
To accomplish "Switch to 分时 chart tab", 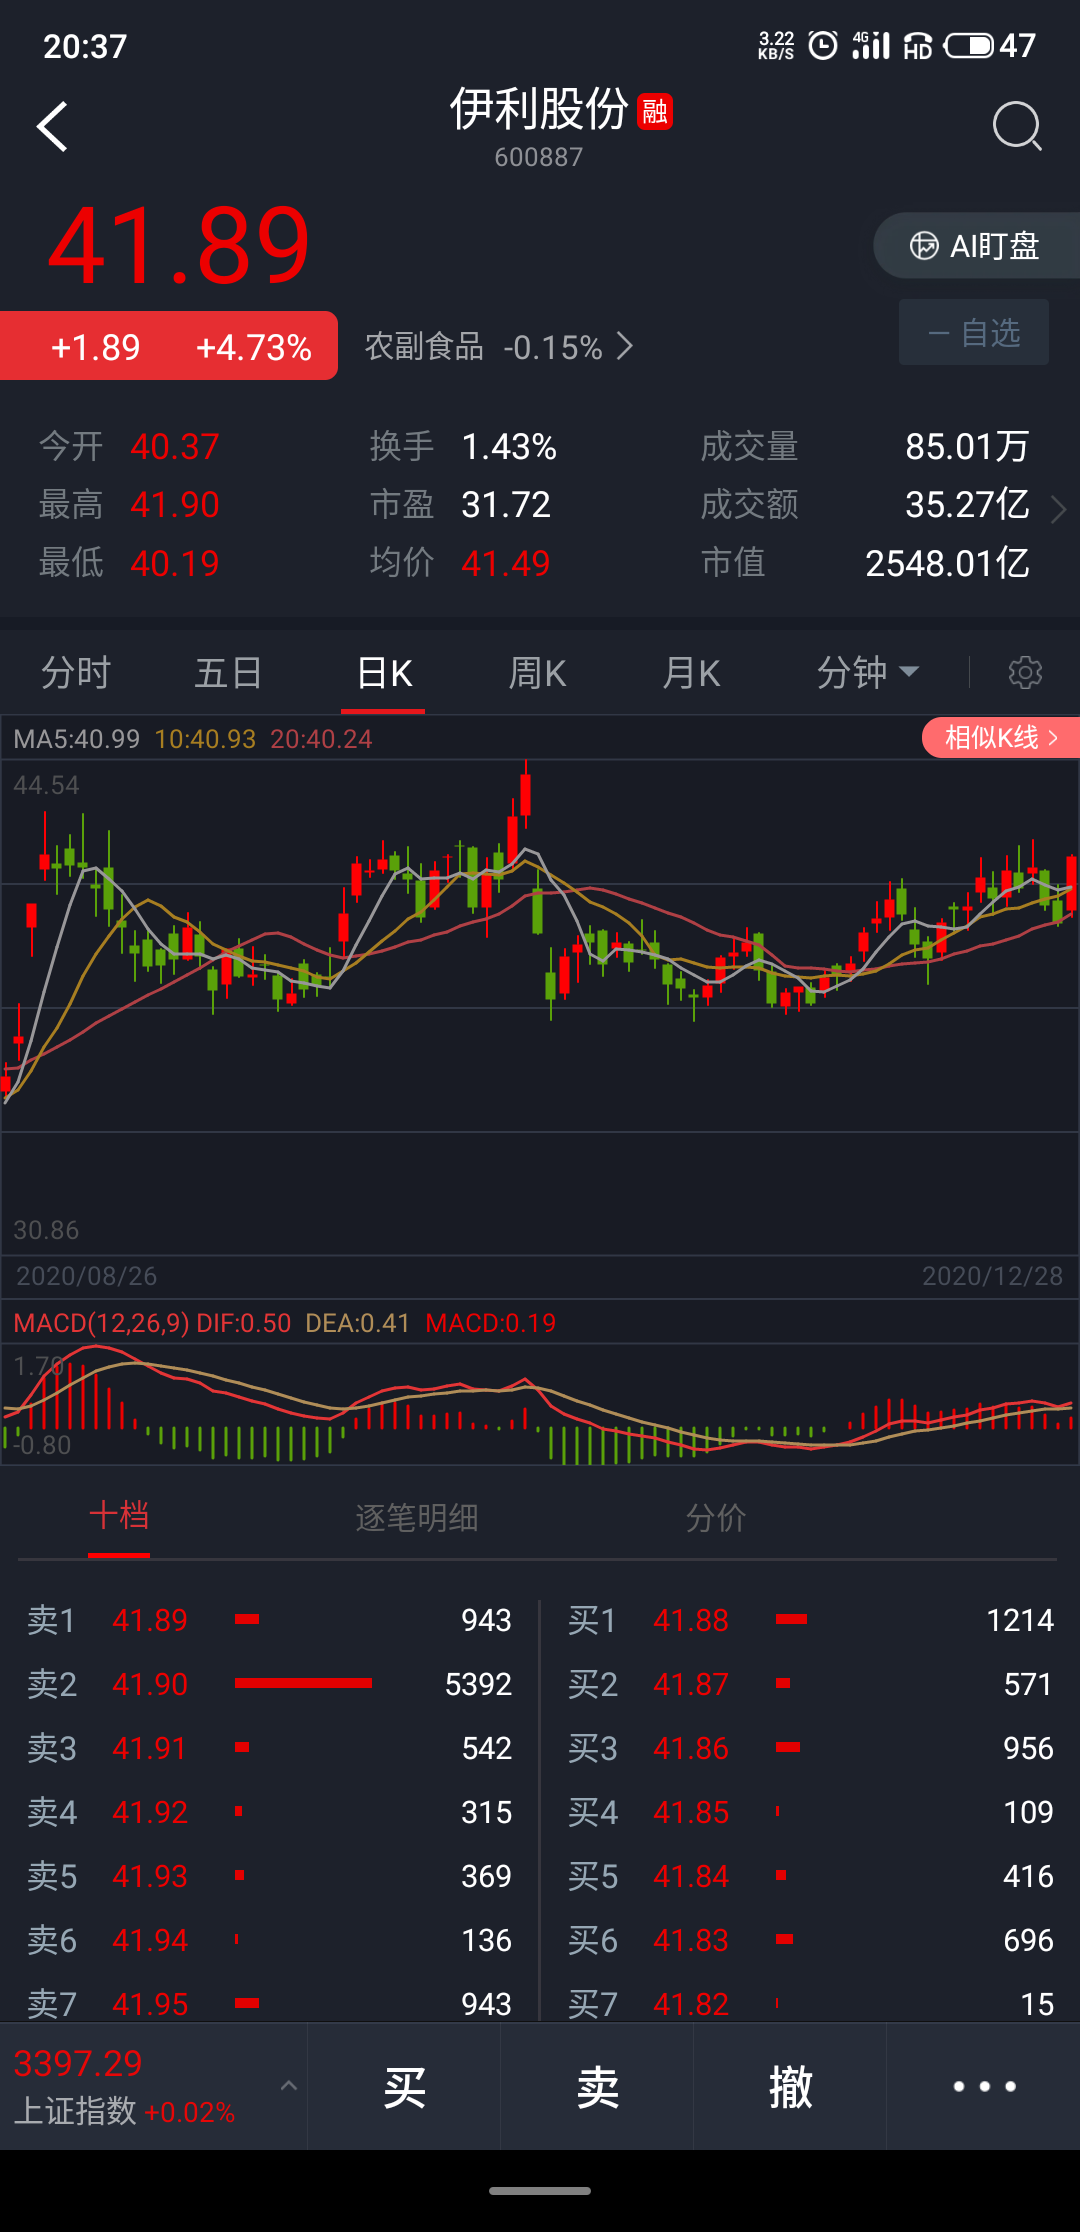I will tap(76, 673).
